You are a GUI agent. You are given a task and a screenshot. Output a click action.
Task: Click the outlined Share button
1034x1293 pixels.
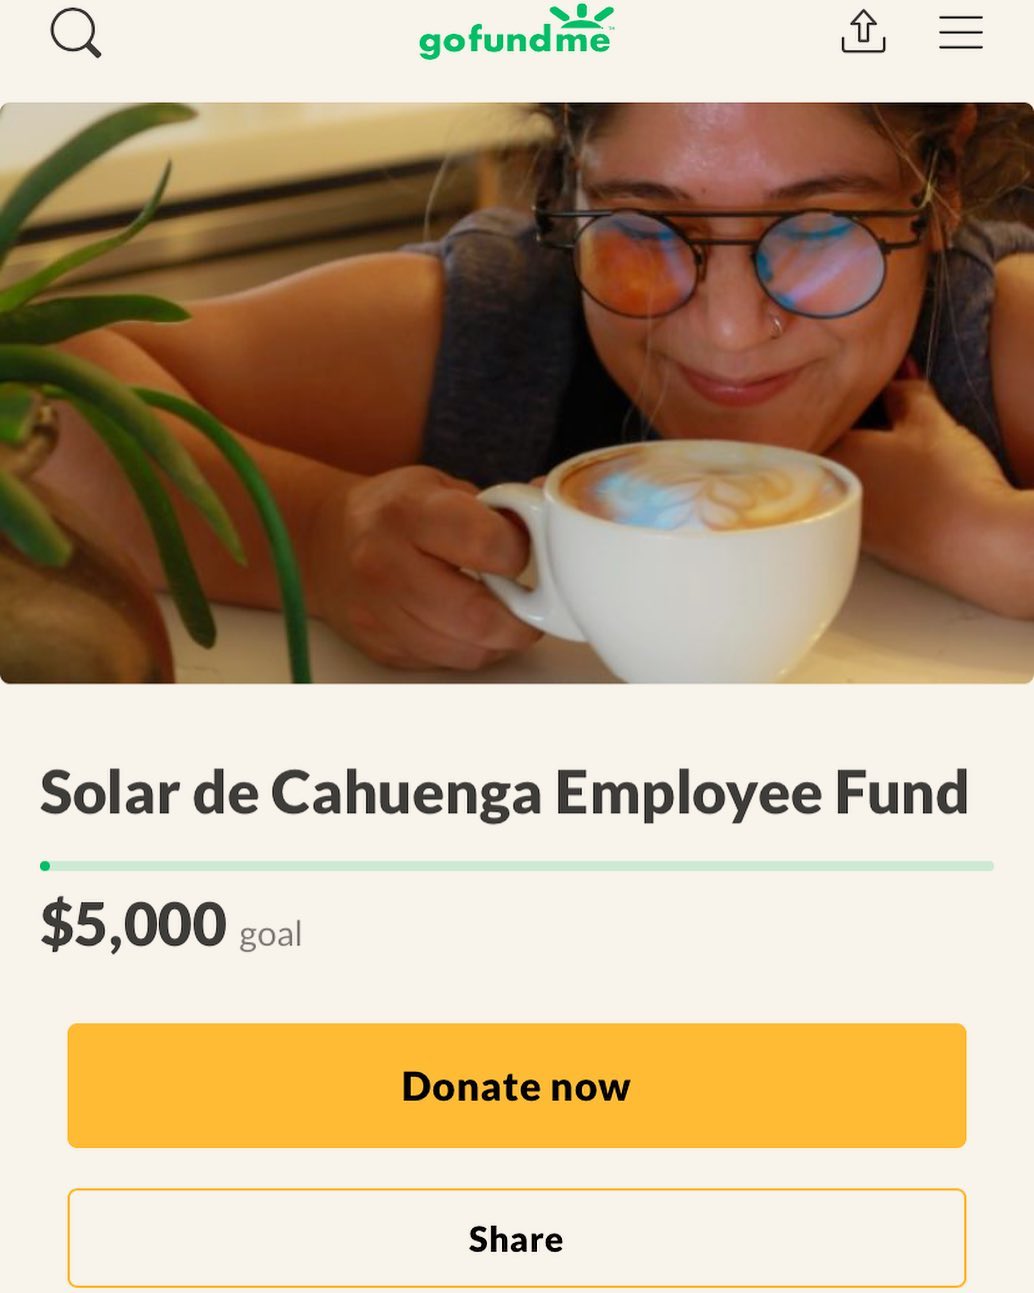[x=516, y=1239]
